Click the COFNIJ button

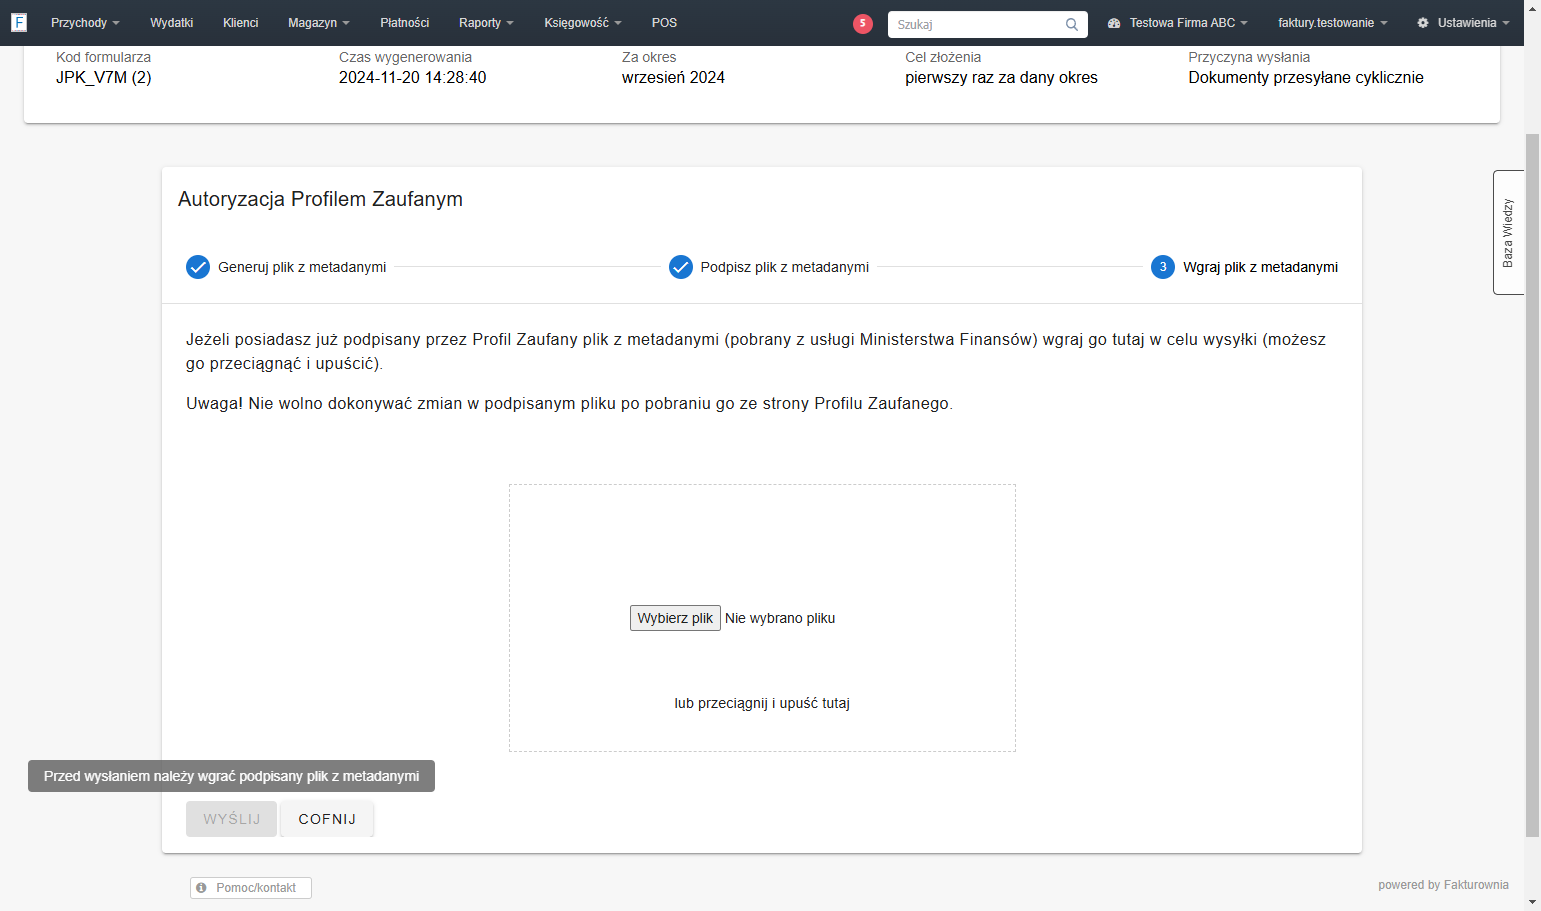327,819
